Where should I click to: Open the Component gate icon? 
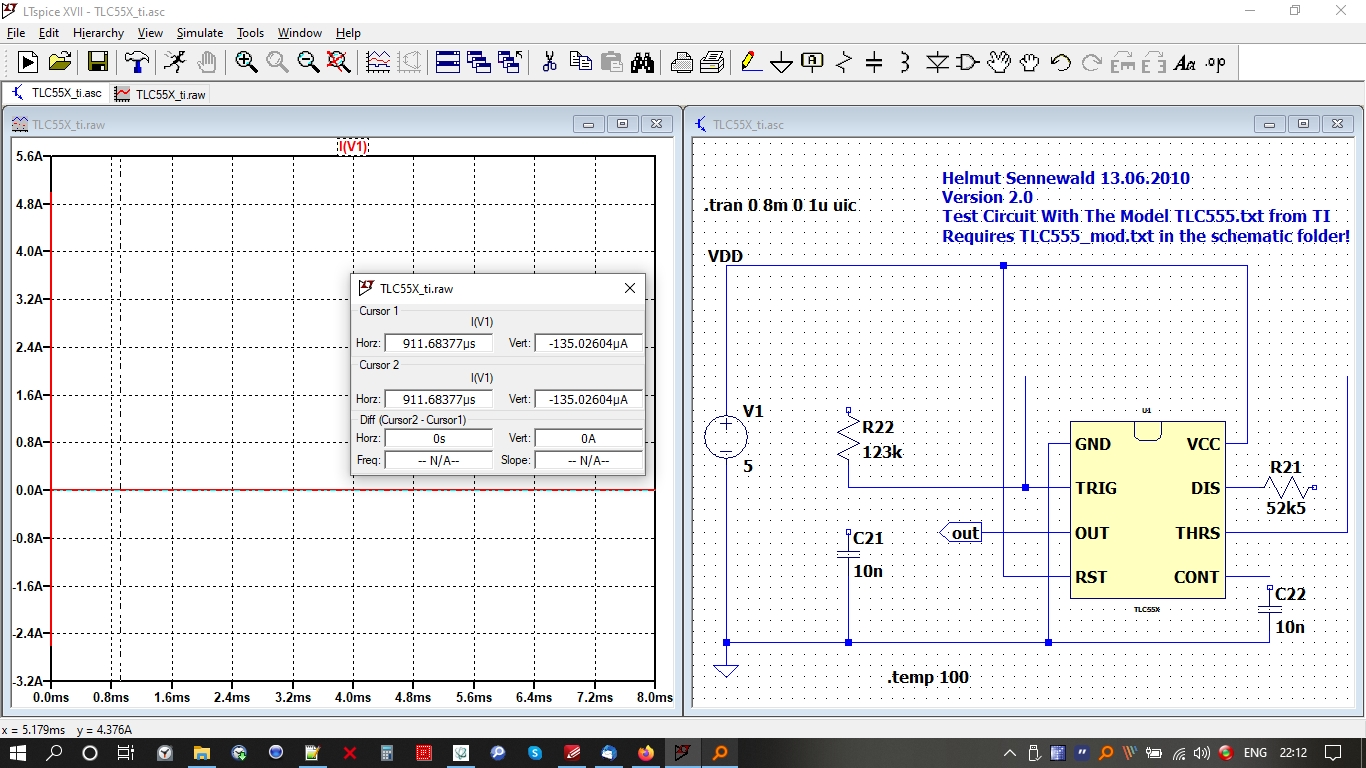tap(968, 62)
